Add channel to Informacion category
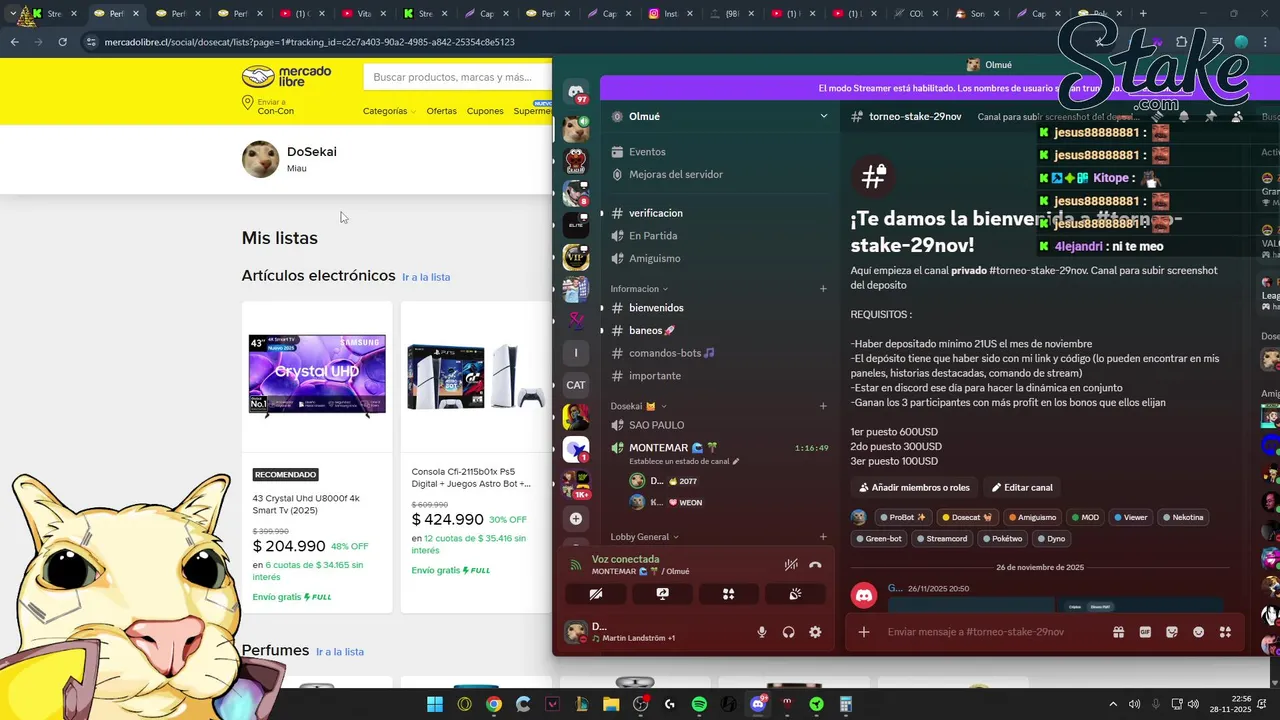 click(823, 289)
